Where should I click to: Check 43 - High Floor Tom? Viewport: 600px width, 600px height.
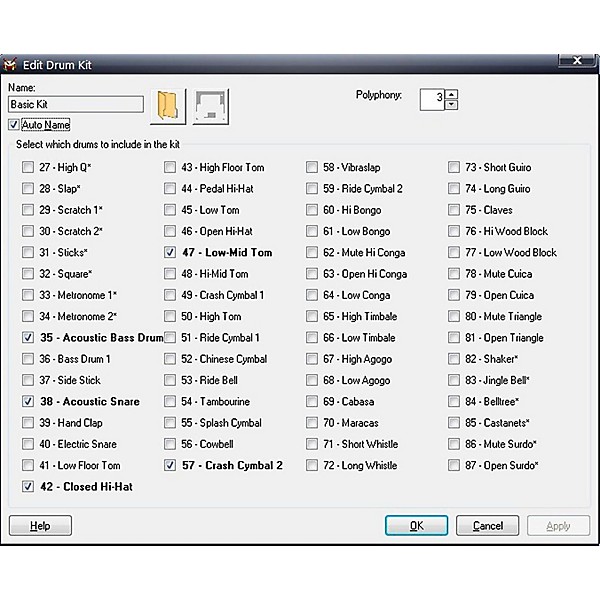click(x=170, y=167)
